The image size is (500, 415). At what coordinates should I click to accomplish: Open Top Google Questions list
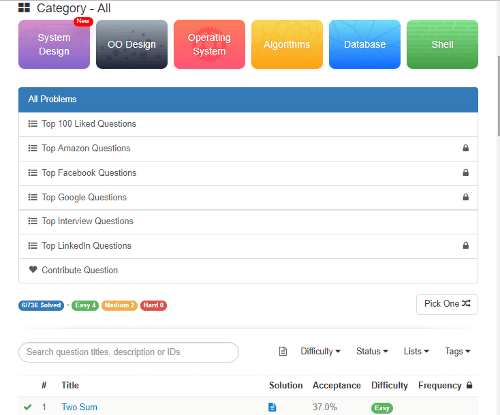[248, 197]
